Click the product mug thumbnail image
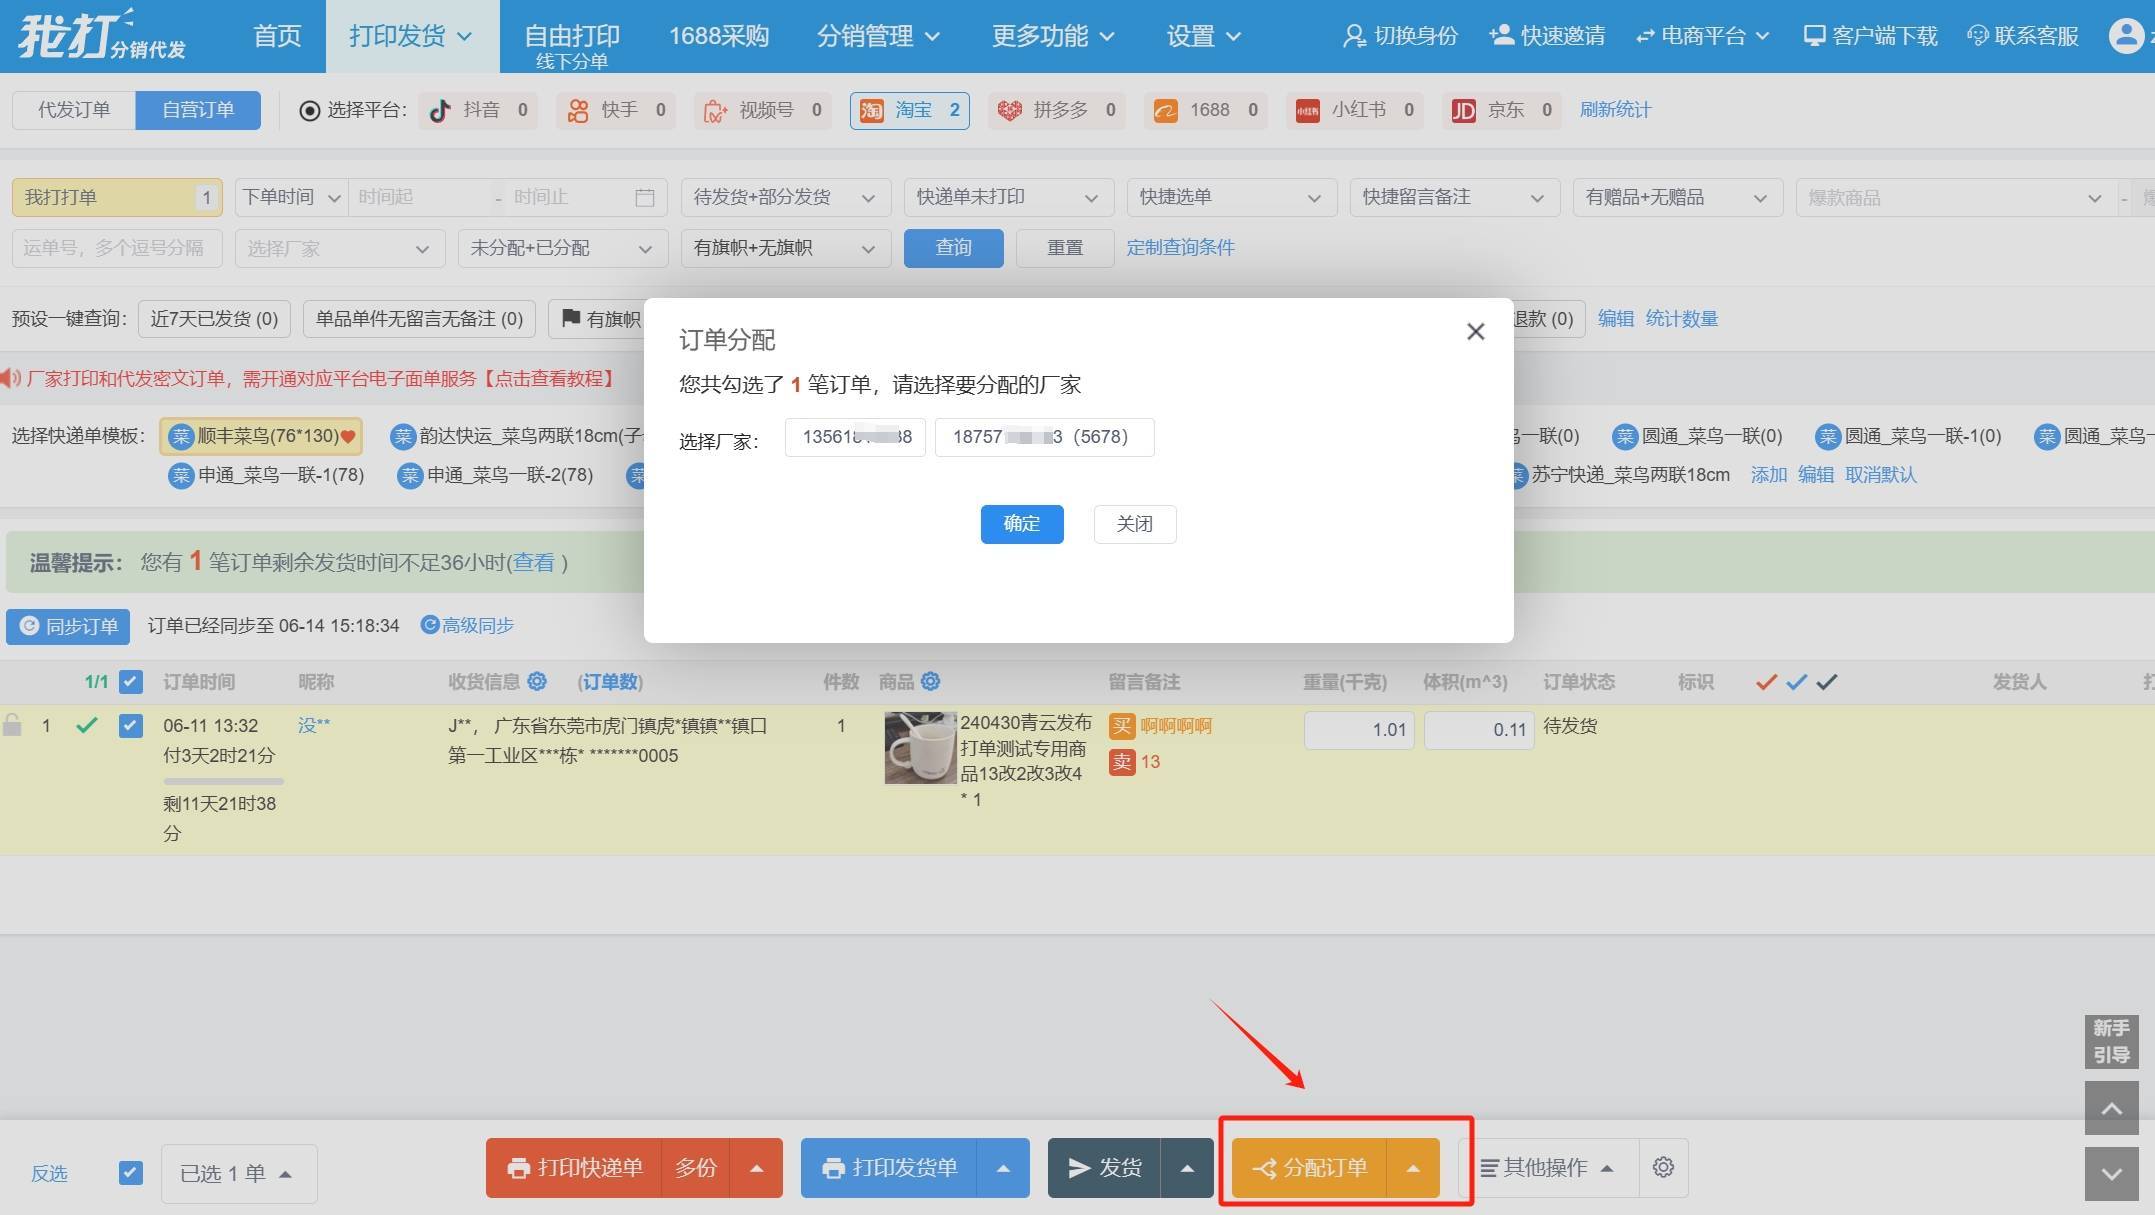2155x1215 pixels. tap(919, 748)
